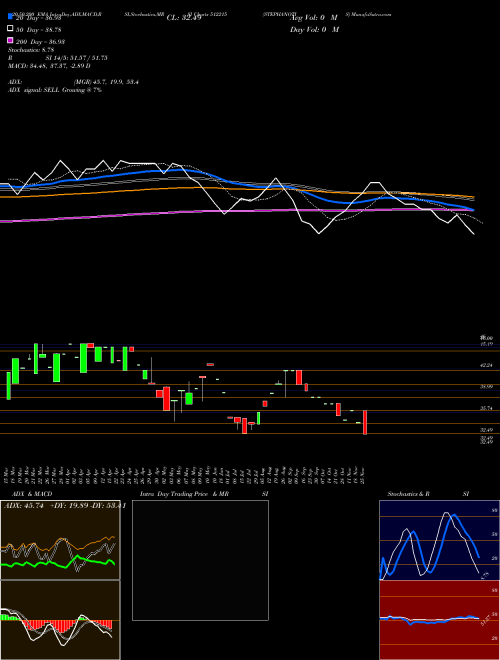Click the last red candlestick on the chart
This screenshot has width=500, height=660.
365,423
